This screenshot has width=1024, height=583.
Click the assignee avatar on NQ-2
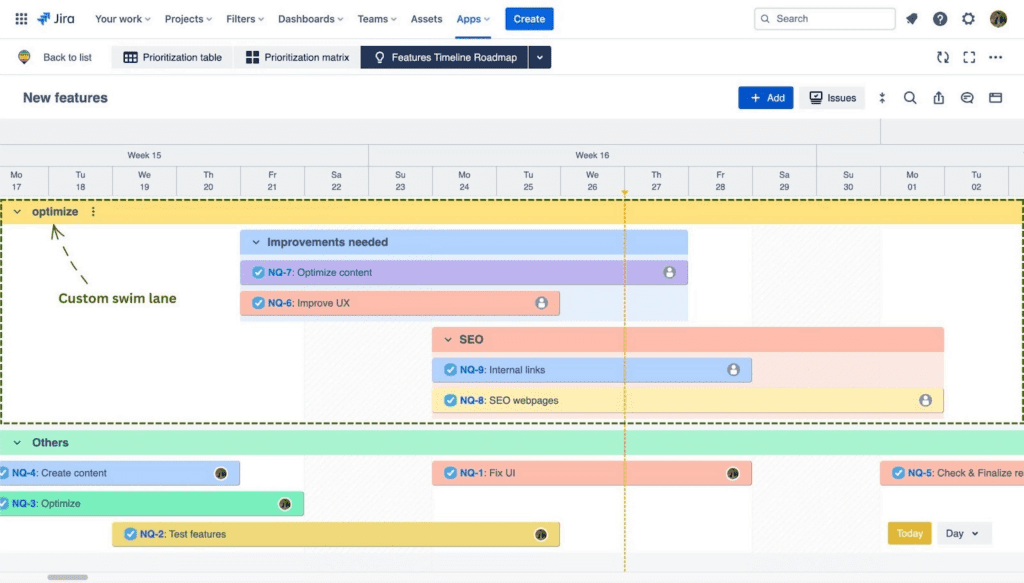coord(541,535)
